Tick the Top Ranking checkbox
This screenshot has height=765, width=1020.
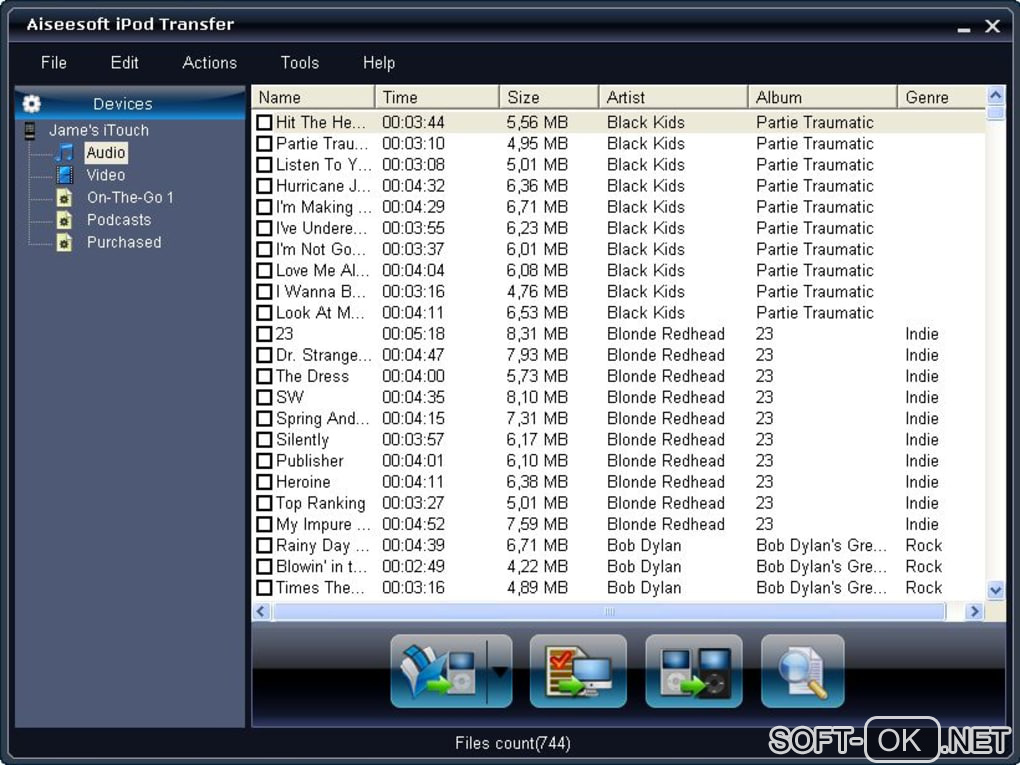pyautogui.click(x=264, y=503)
